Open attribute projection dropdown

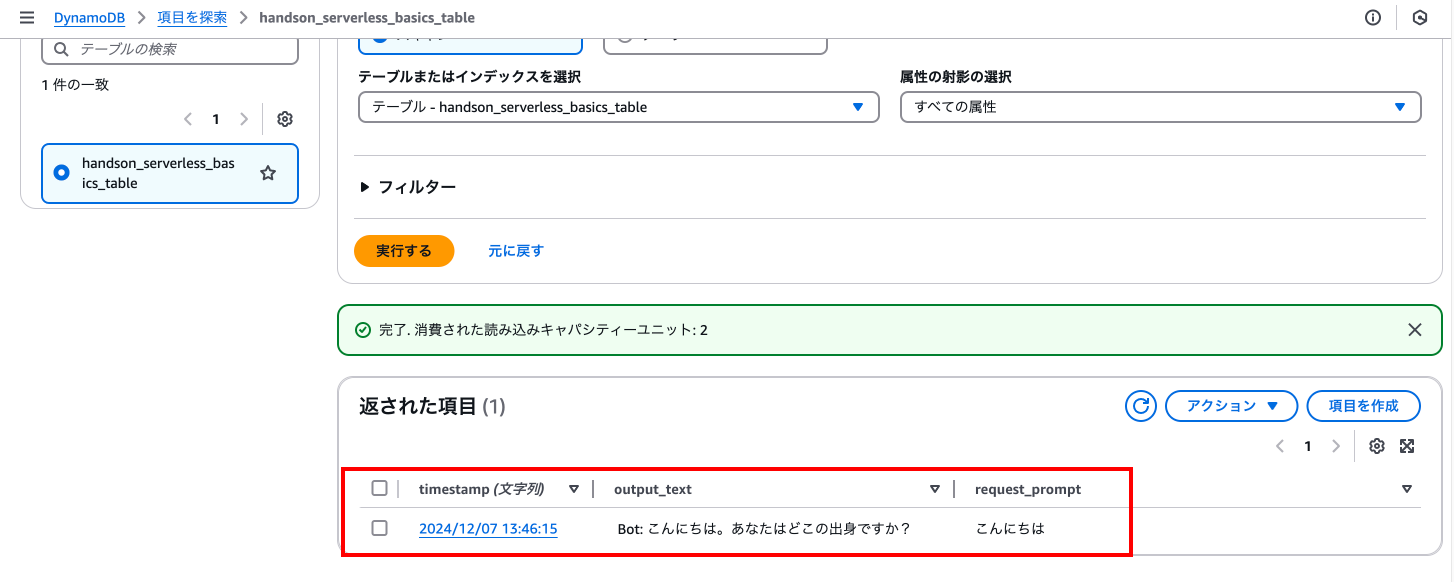point(1160,107)
